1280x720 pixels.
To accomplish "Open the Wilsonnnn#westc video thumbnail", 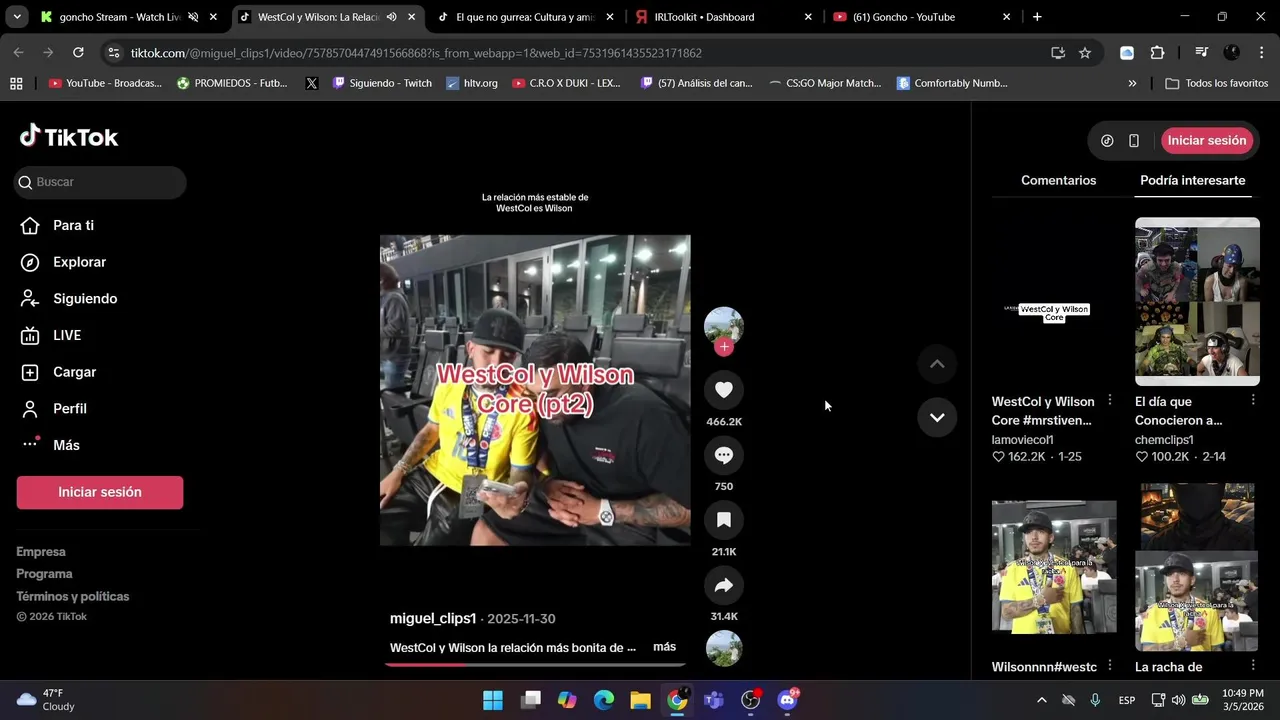I will 1054,567.
